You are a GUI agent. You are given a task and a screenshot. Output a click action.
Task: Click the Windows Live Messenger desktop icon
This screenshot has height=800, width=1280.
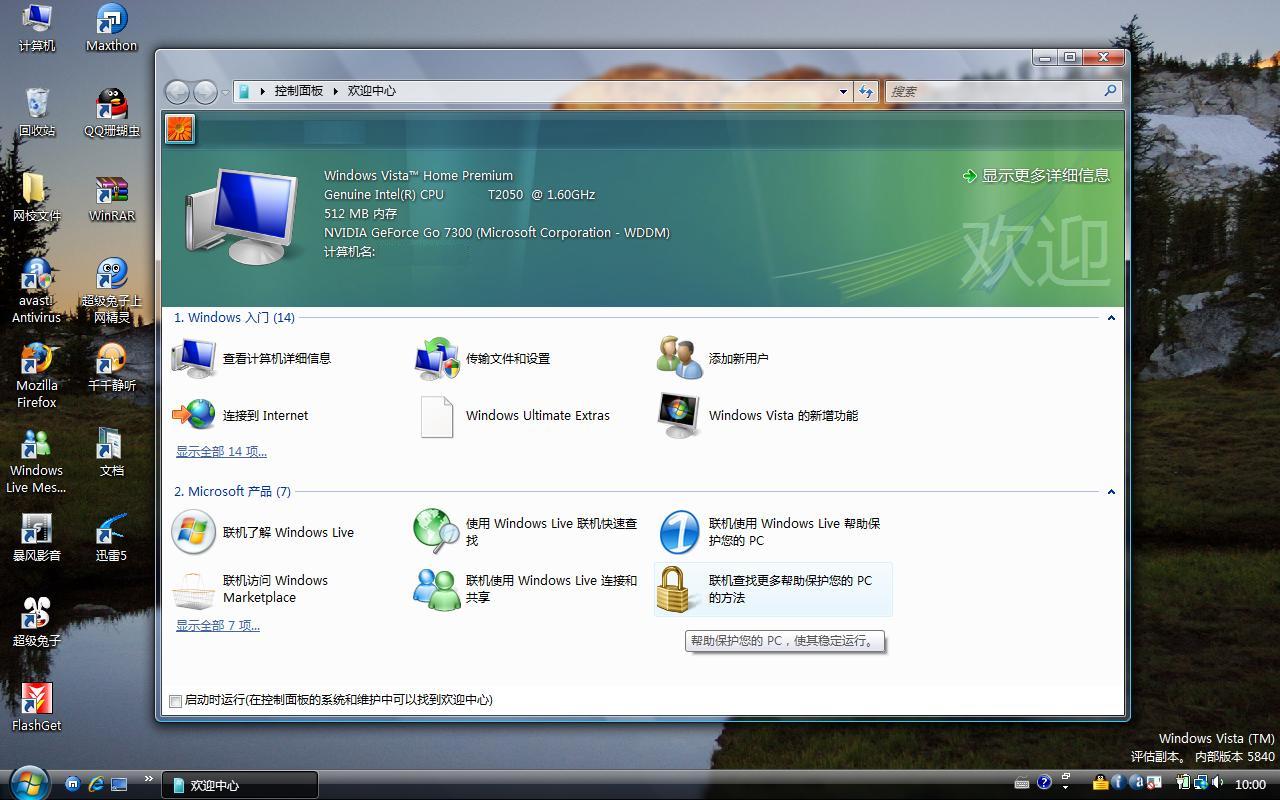(37, 461)
